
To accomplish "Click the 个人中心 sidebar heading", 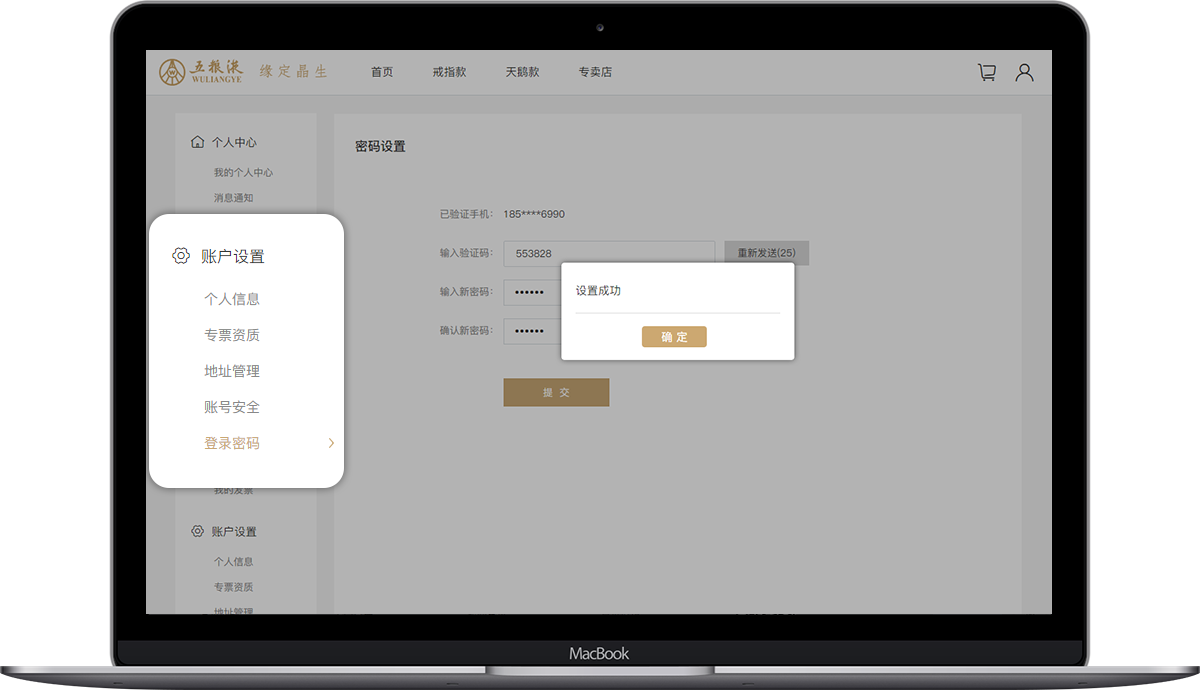I will 234,142.
